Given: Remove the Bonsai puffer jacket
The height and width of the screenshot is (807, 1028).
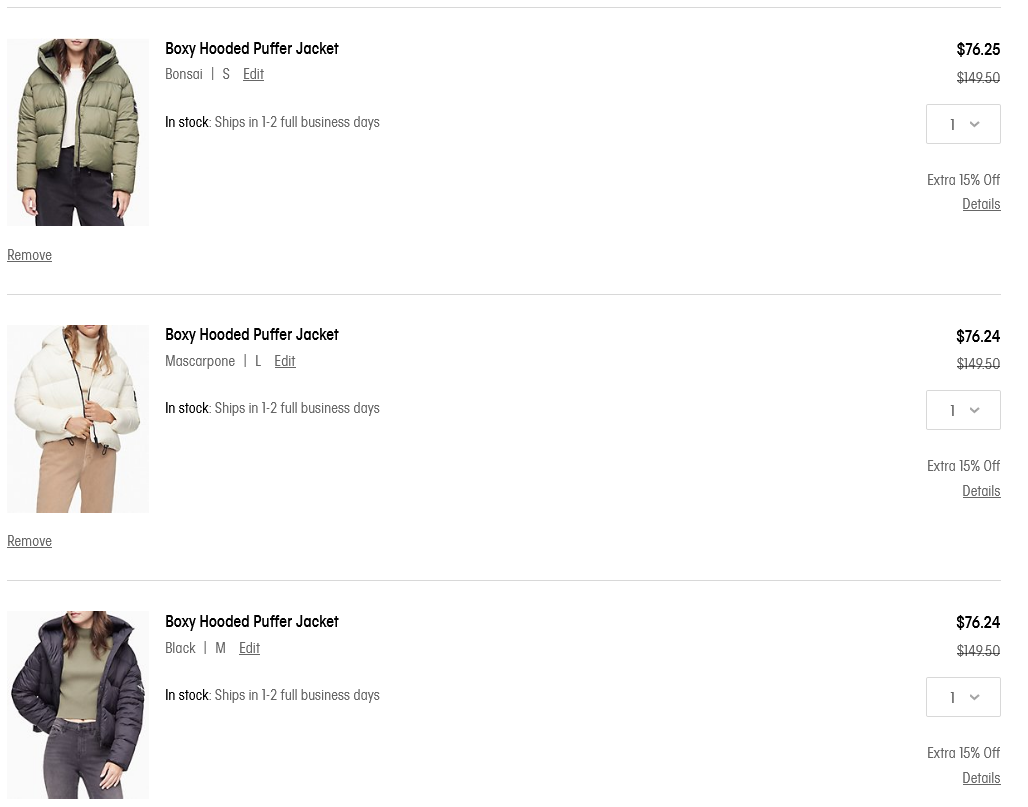Looking at the screenshot, I should 30,255.
